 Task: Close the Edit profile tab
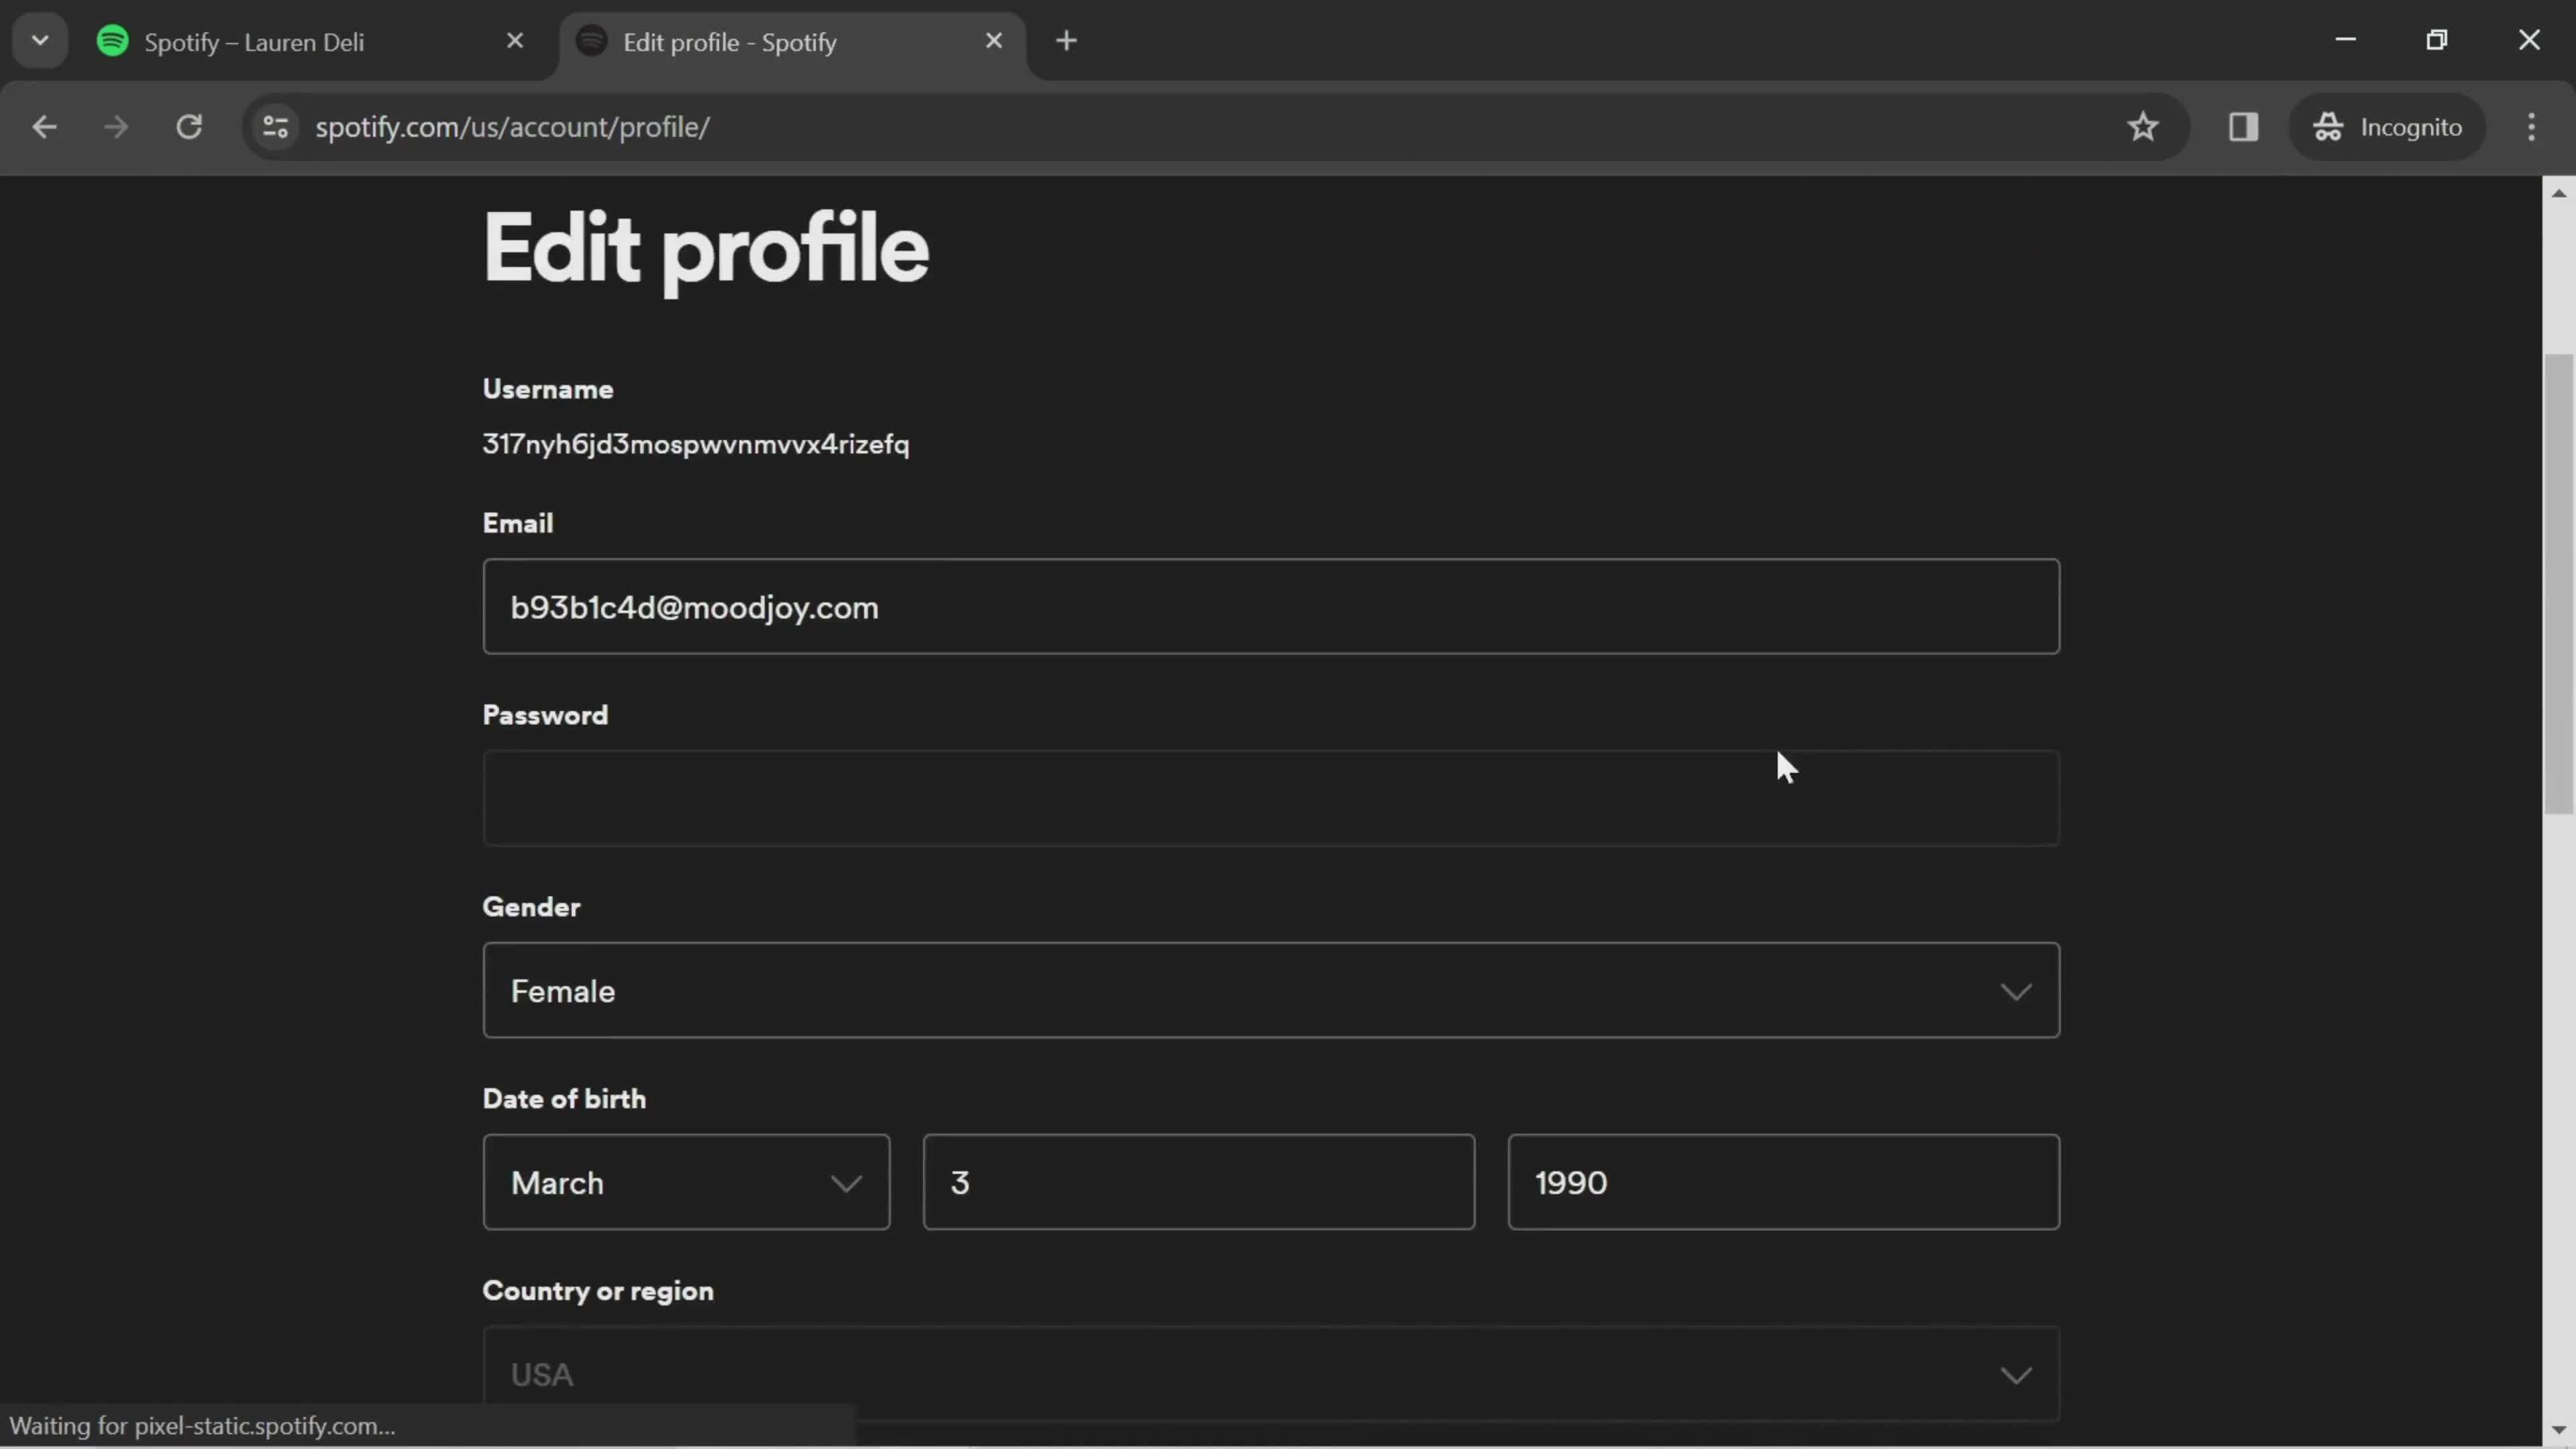(993, 41)
